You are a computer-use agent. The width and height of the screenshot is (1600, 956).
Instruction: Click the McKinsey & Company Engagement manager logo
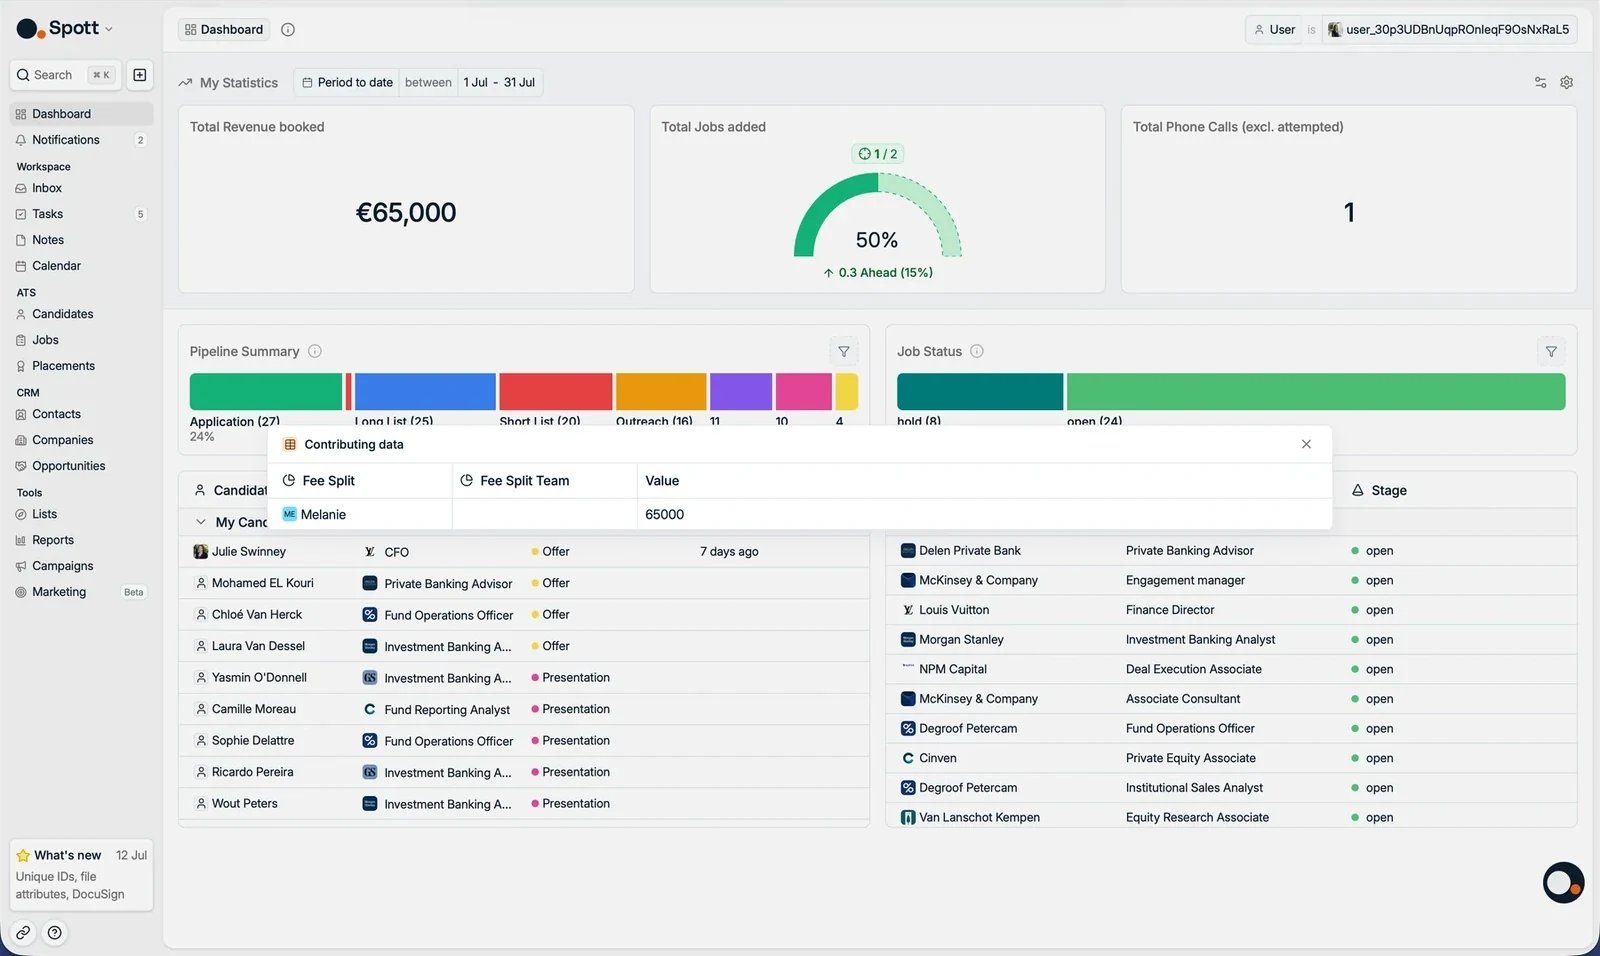click(x=908, y=581)
